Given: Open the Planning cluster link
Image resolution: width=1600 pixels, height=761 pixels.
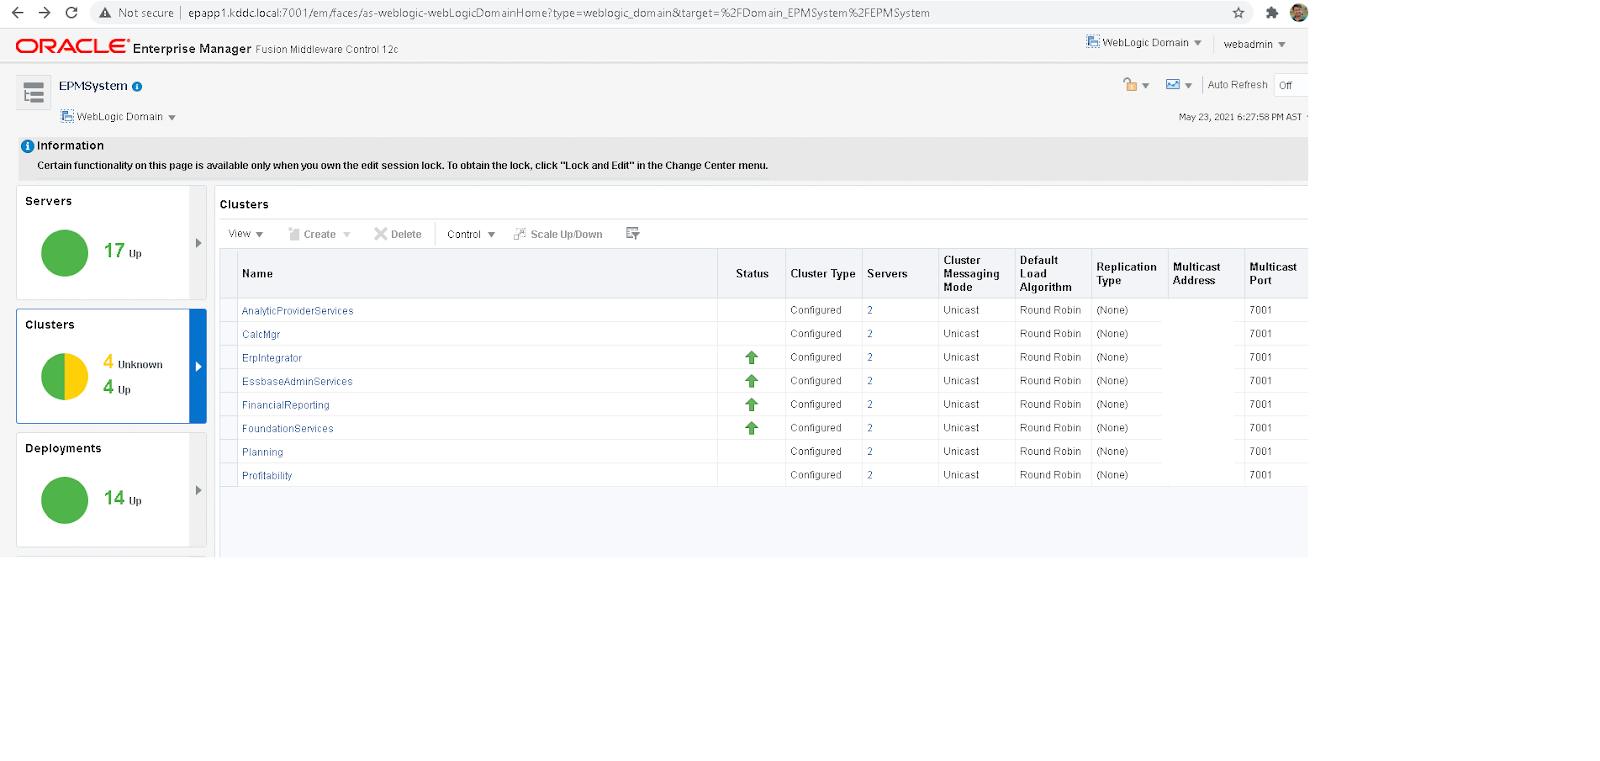Looking at the screenshot, I should point(262,452).
